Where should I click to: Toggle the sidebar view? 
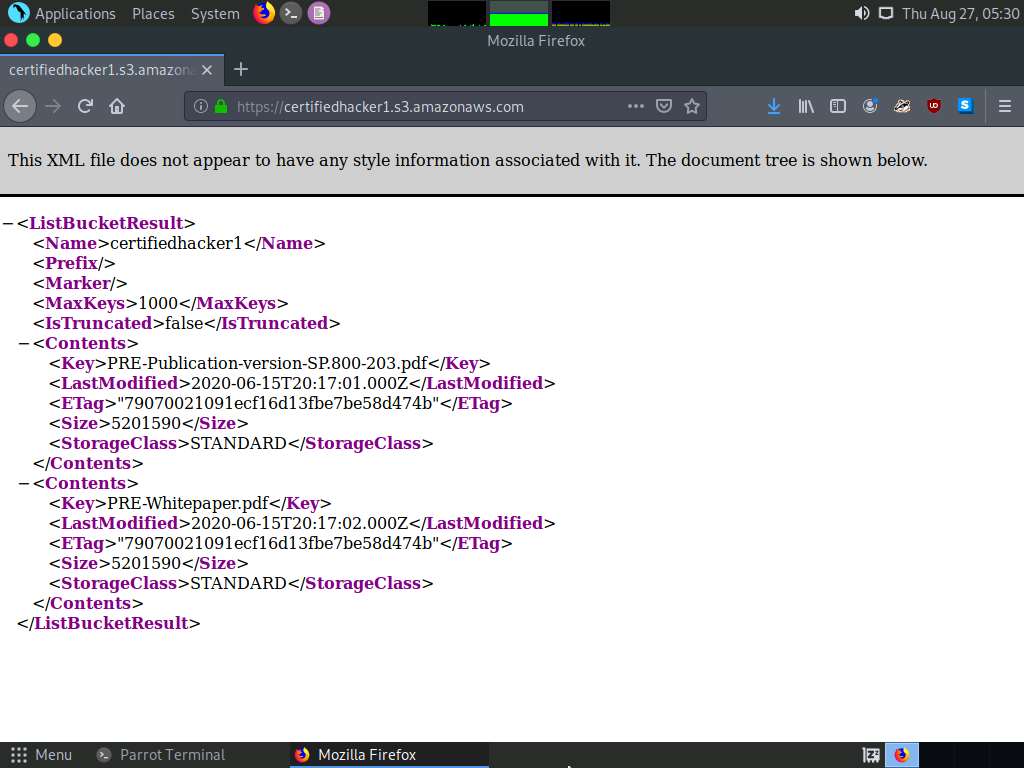click(838, 106)
